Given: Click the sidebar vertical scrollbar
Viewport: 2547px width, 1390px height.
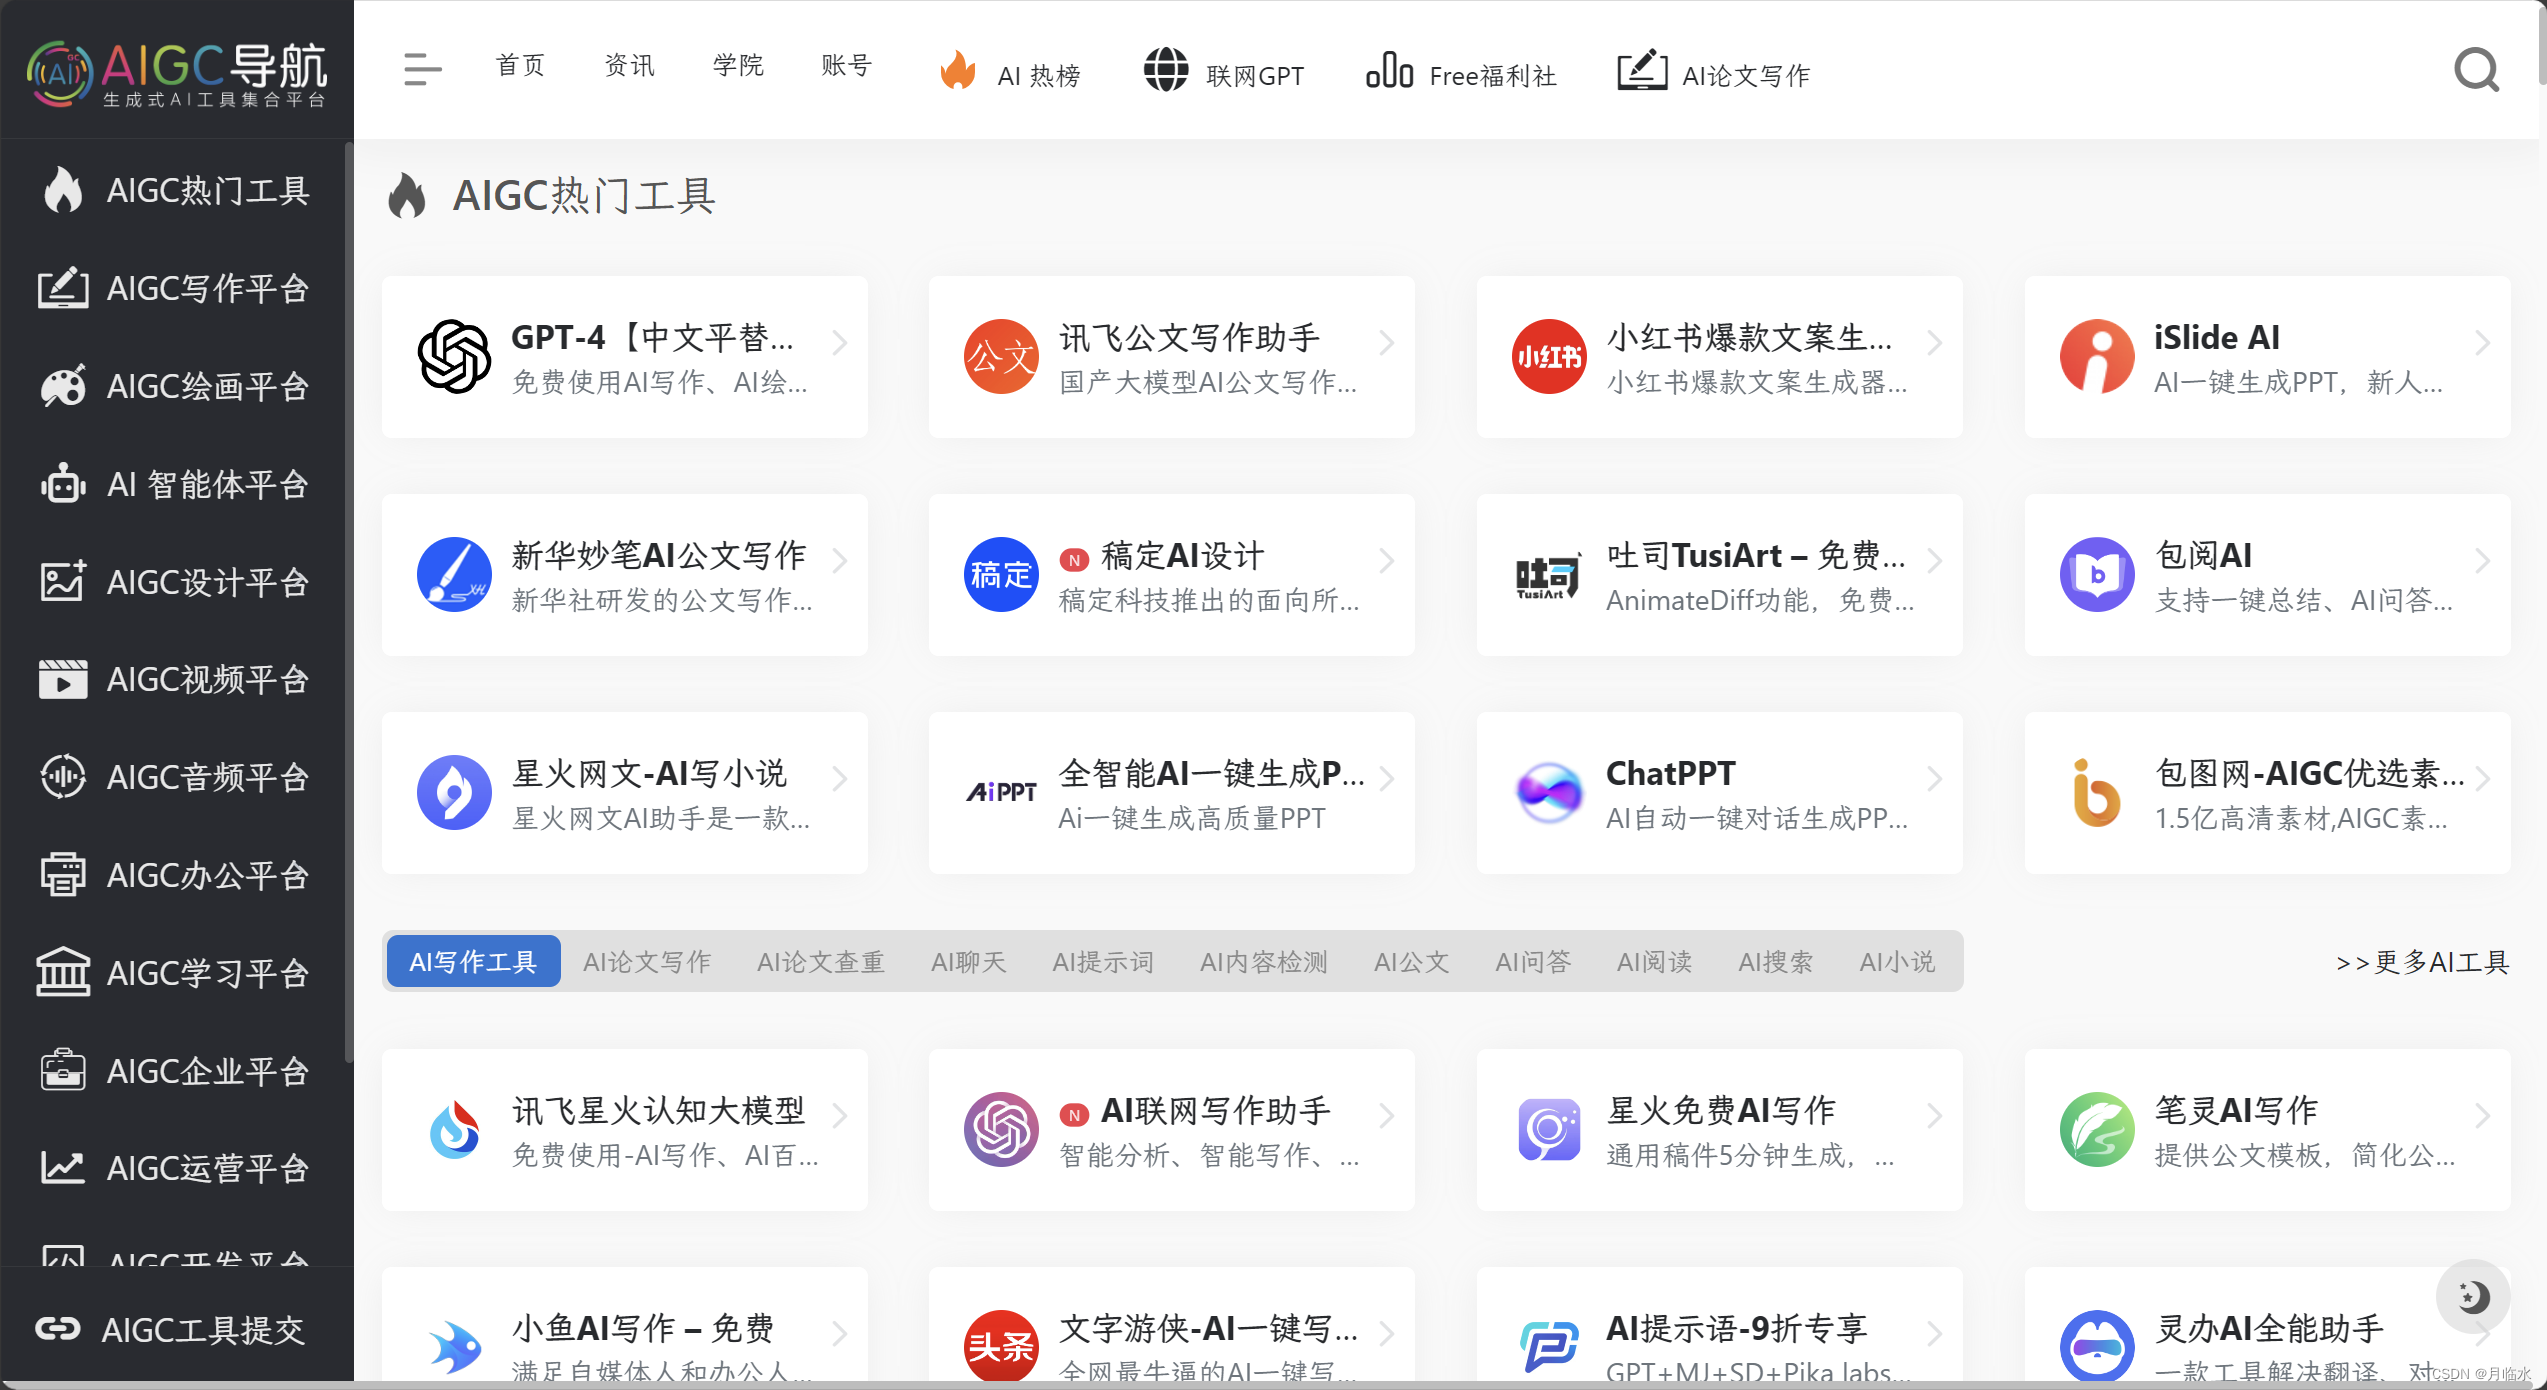Looking at the screenshot, I should pyautogui.click(x=348, y=600).
